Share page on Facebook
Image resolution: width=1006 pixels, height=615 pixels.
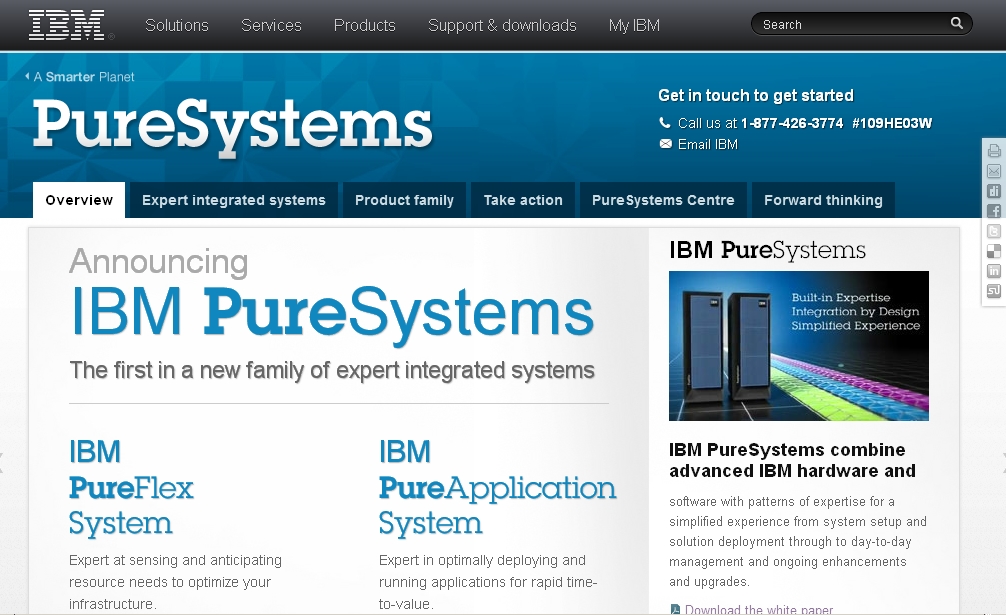[994, 211]
